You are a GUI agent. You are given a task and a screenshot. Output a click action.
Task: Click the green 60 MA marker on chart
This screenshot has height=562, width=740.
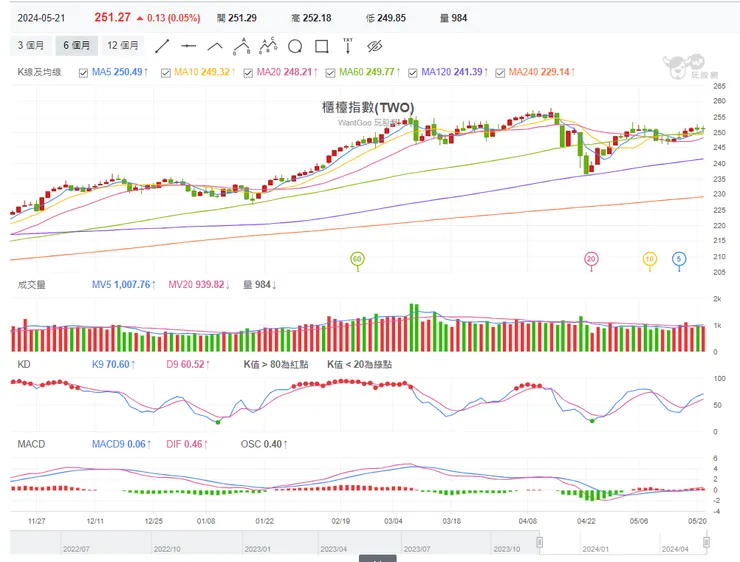tap(357, 260)
